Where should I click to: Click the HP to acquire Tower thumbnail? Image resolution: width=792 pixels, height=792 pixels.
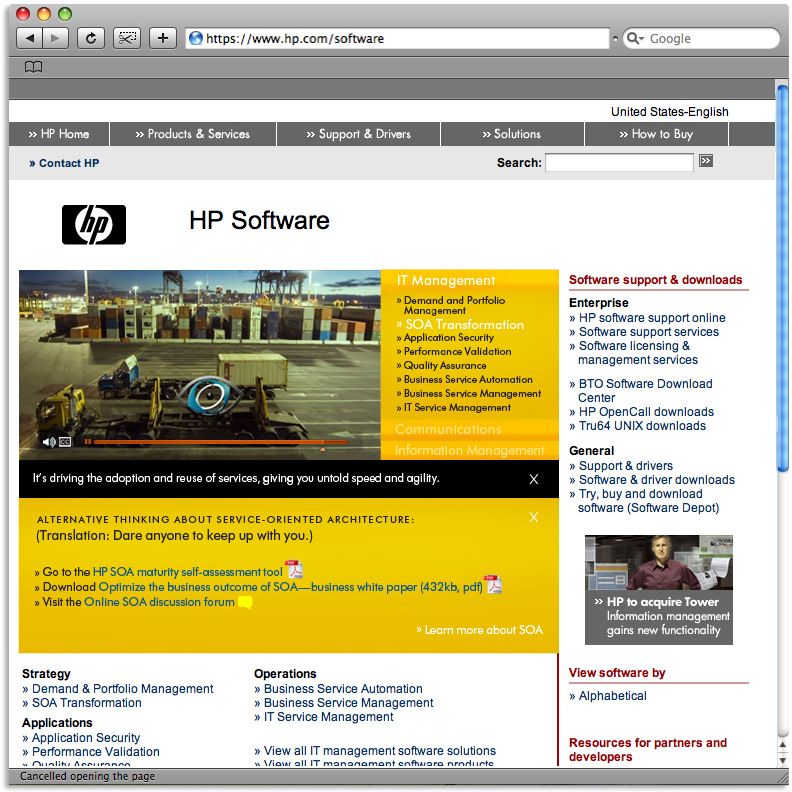click(659, 589)
